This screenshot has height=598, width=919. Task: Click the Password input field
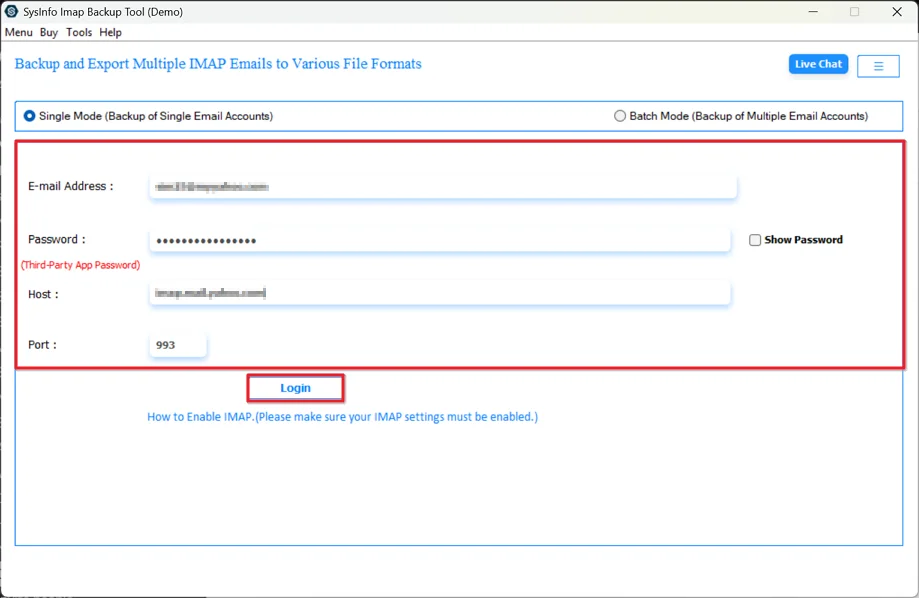point(440,241)
